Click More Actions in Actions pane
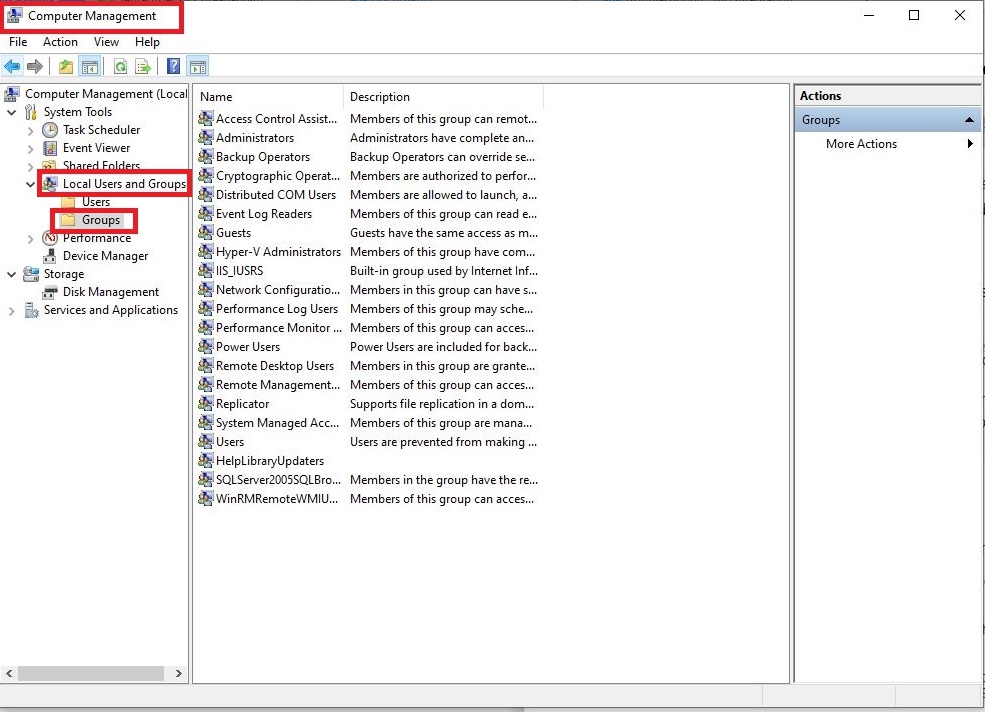Image resolution: width=985 pixels, height=712 pixels. [x=861, y=144]
